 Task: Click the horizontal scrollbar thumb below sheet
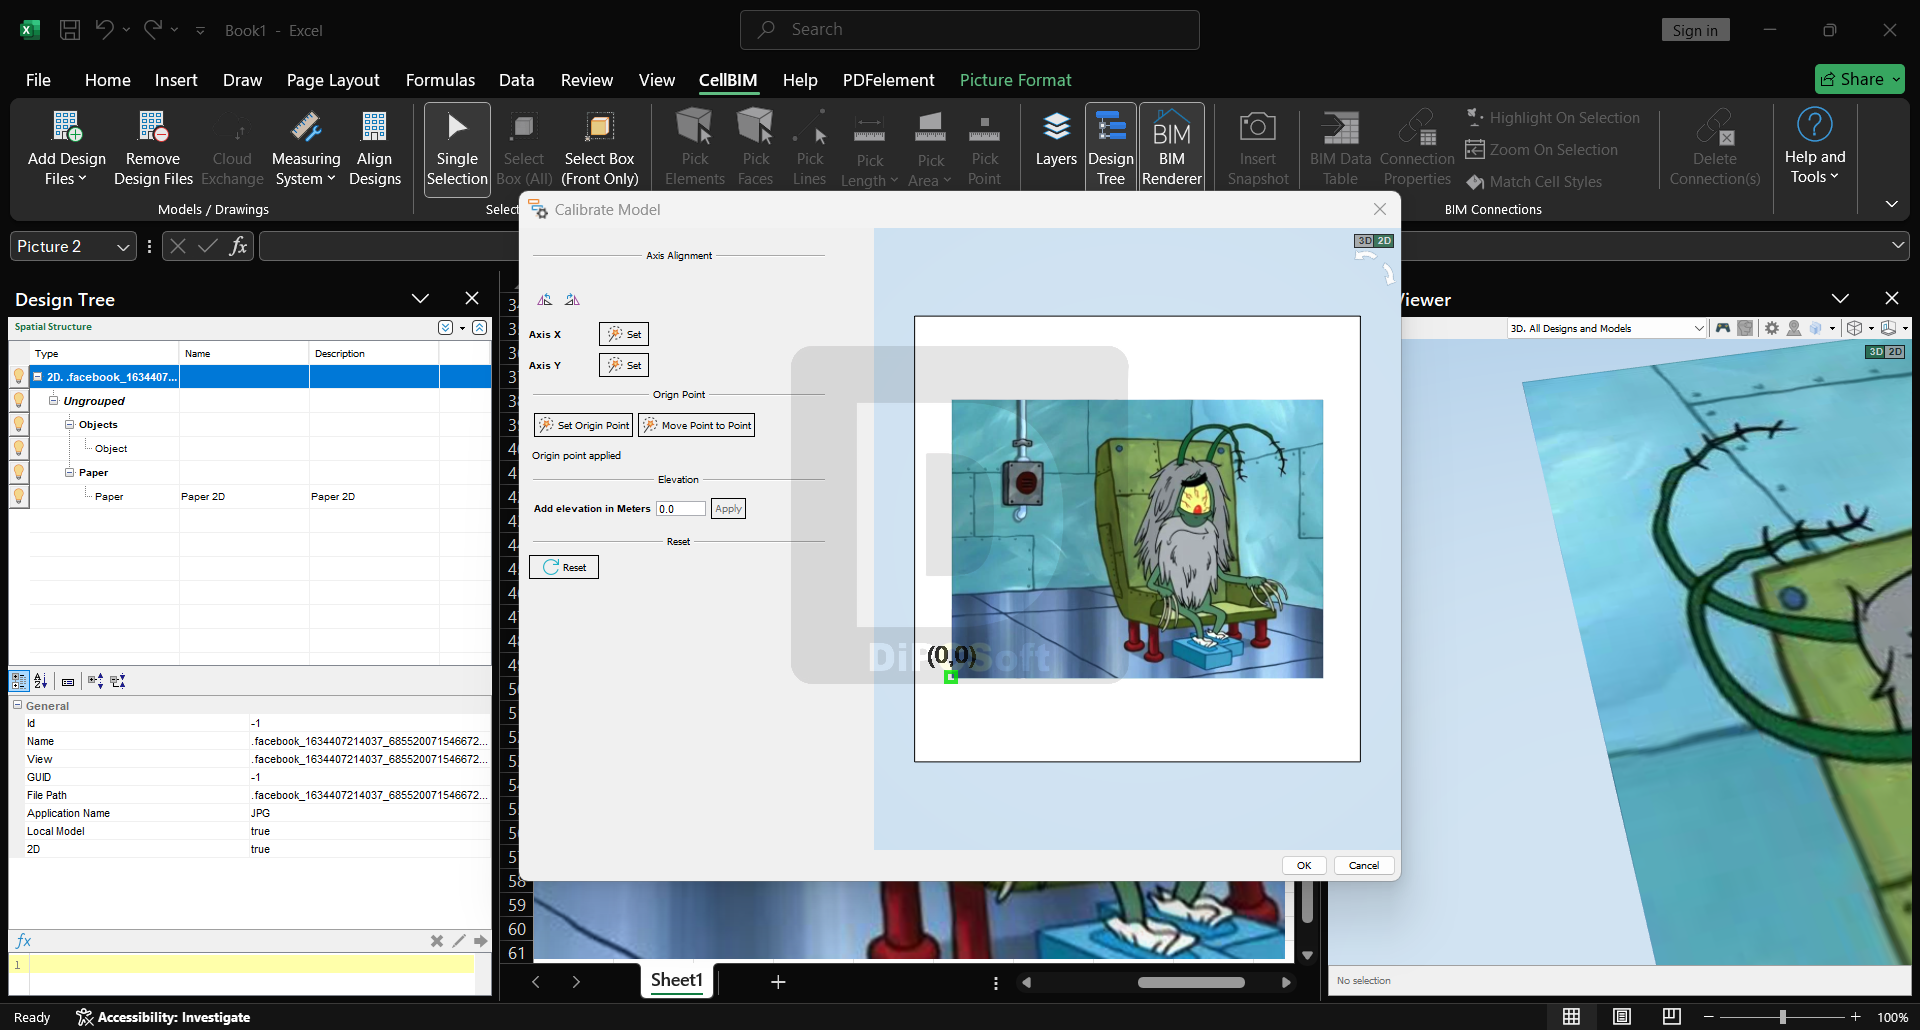(1191, 982)
